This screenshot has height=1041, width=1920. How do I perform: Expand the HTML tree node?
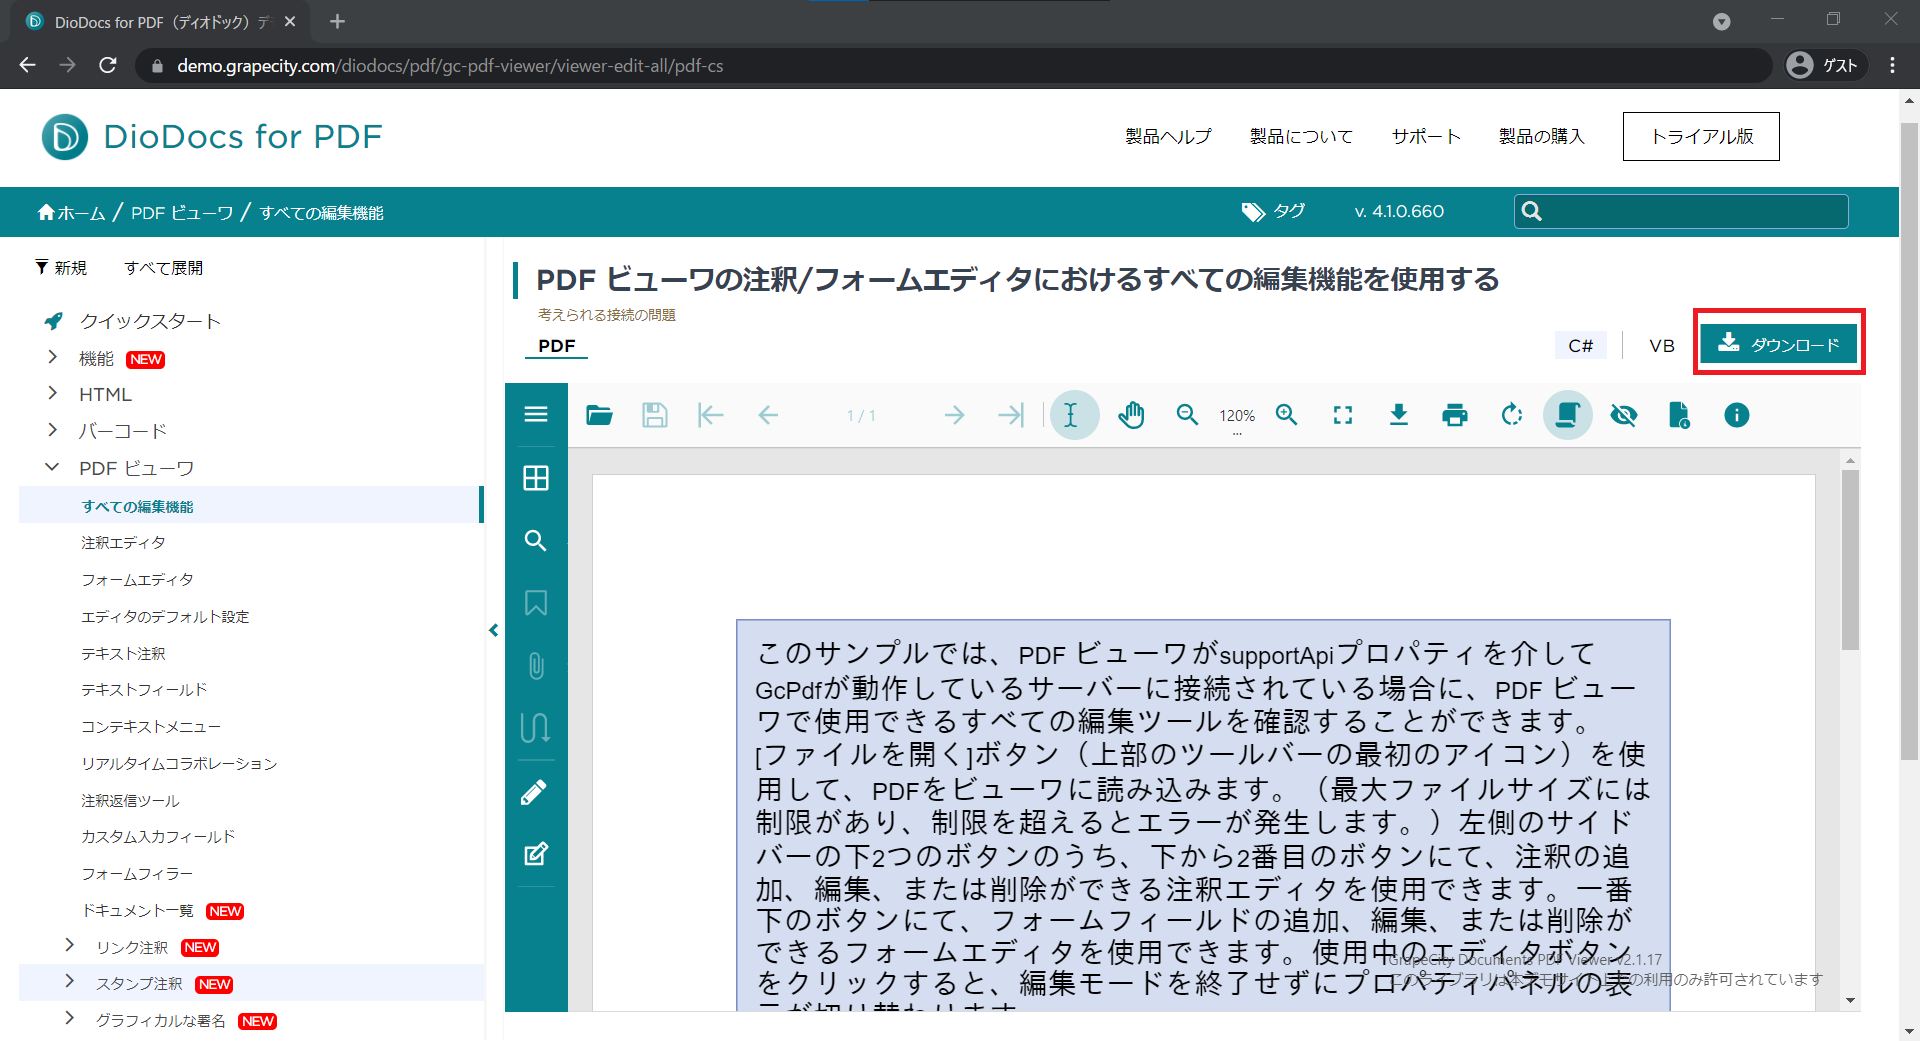(52, 394)
